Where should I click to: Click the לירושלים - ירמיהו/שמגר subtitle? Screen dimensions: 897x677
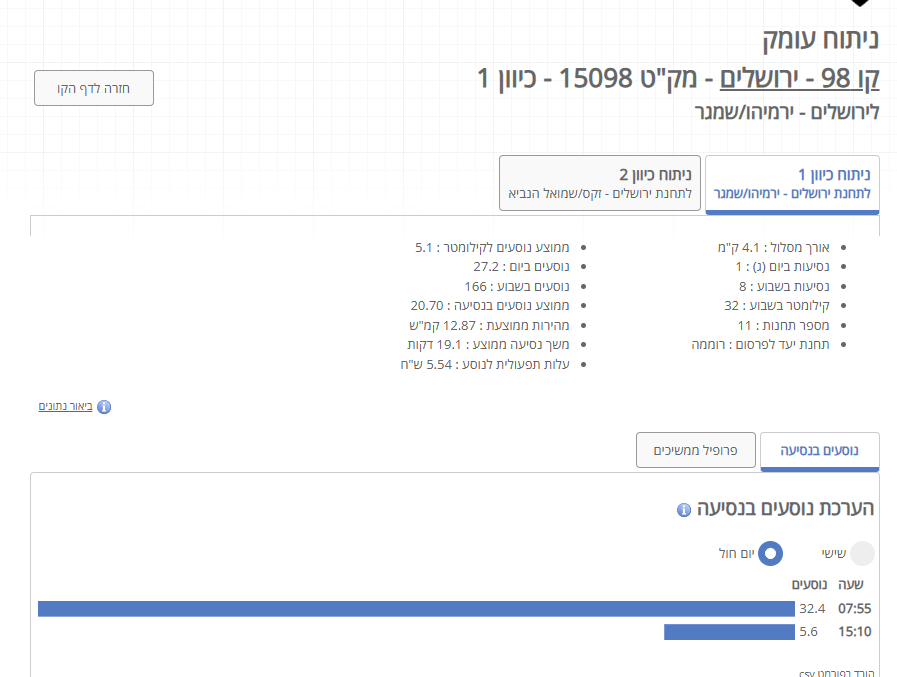pos(787,112)
